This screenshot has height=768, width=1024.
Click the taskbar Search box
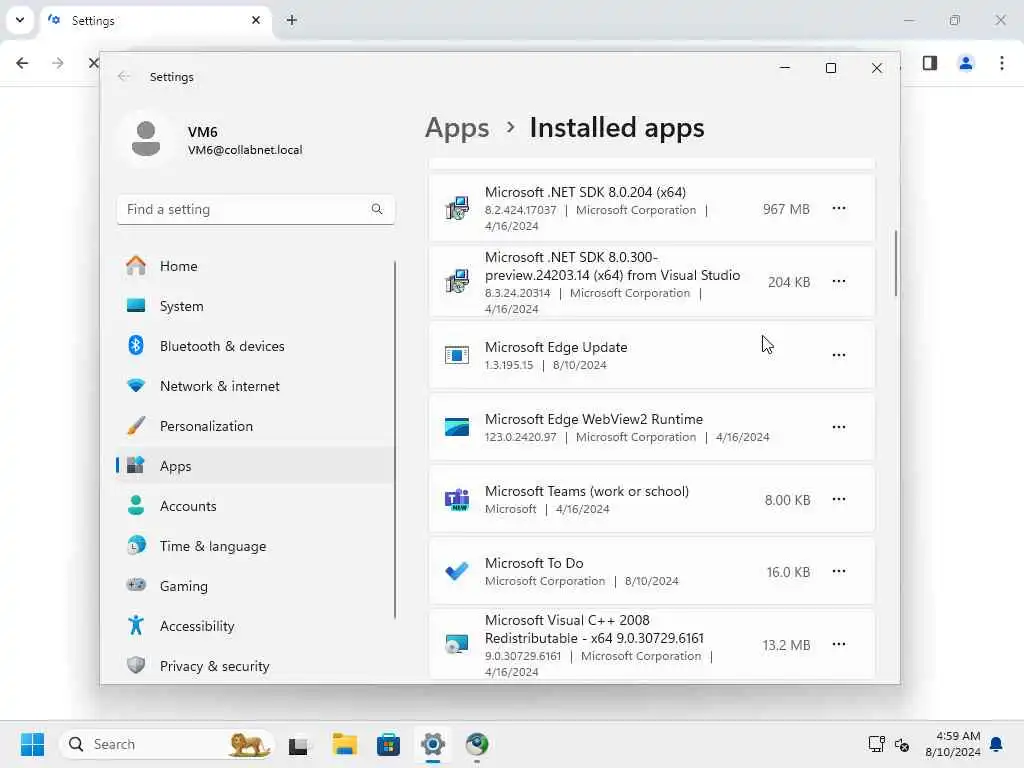pos(167,744)
